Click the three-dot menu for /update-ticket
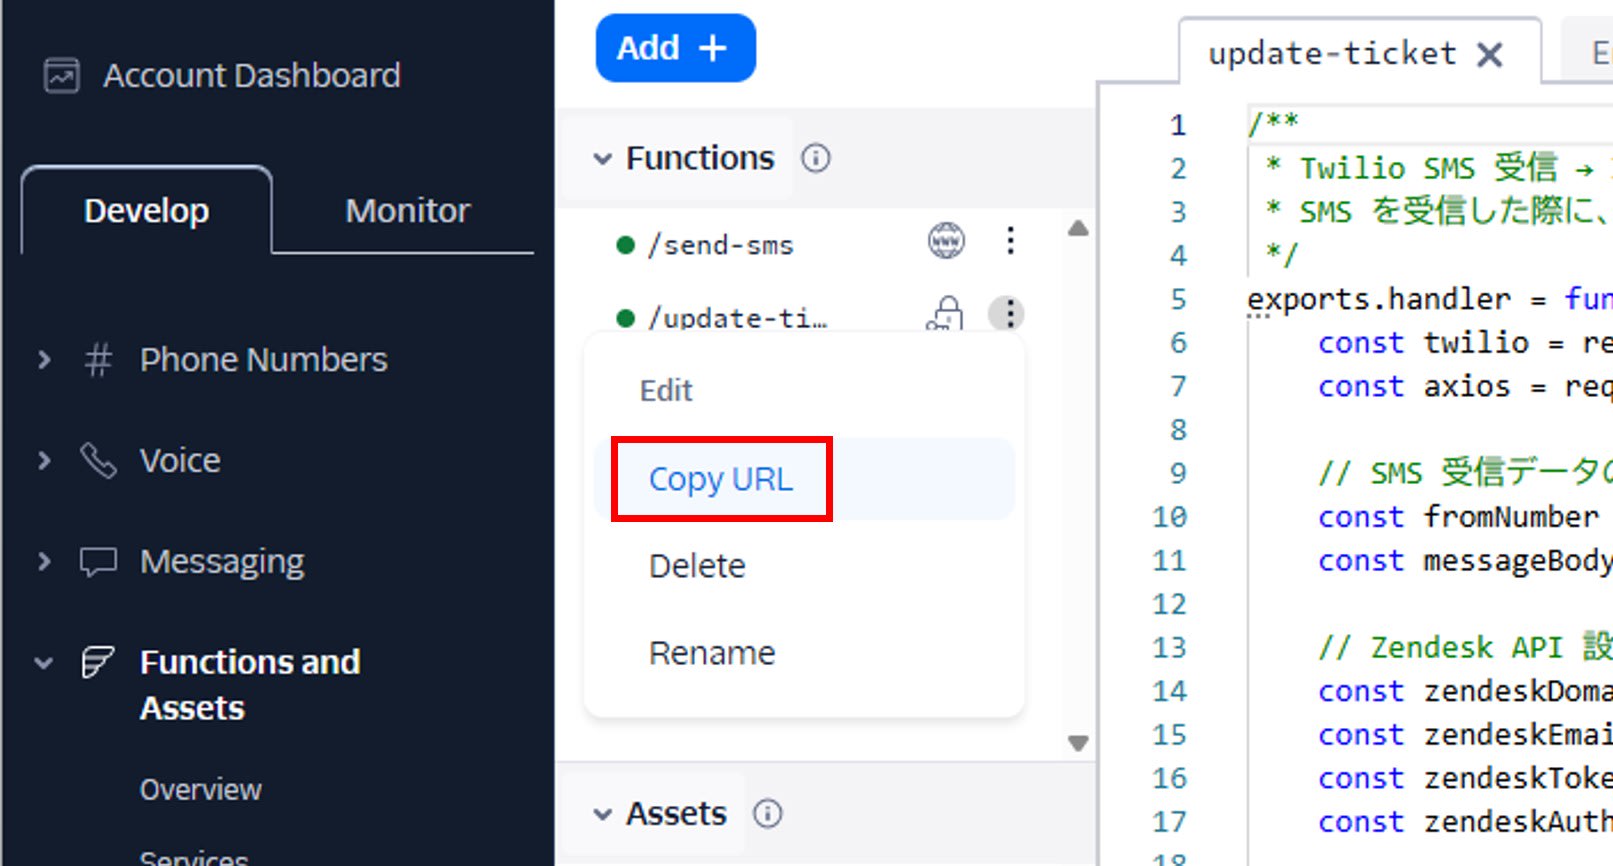 pyautogui.click(x=1008, y=314)
